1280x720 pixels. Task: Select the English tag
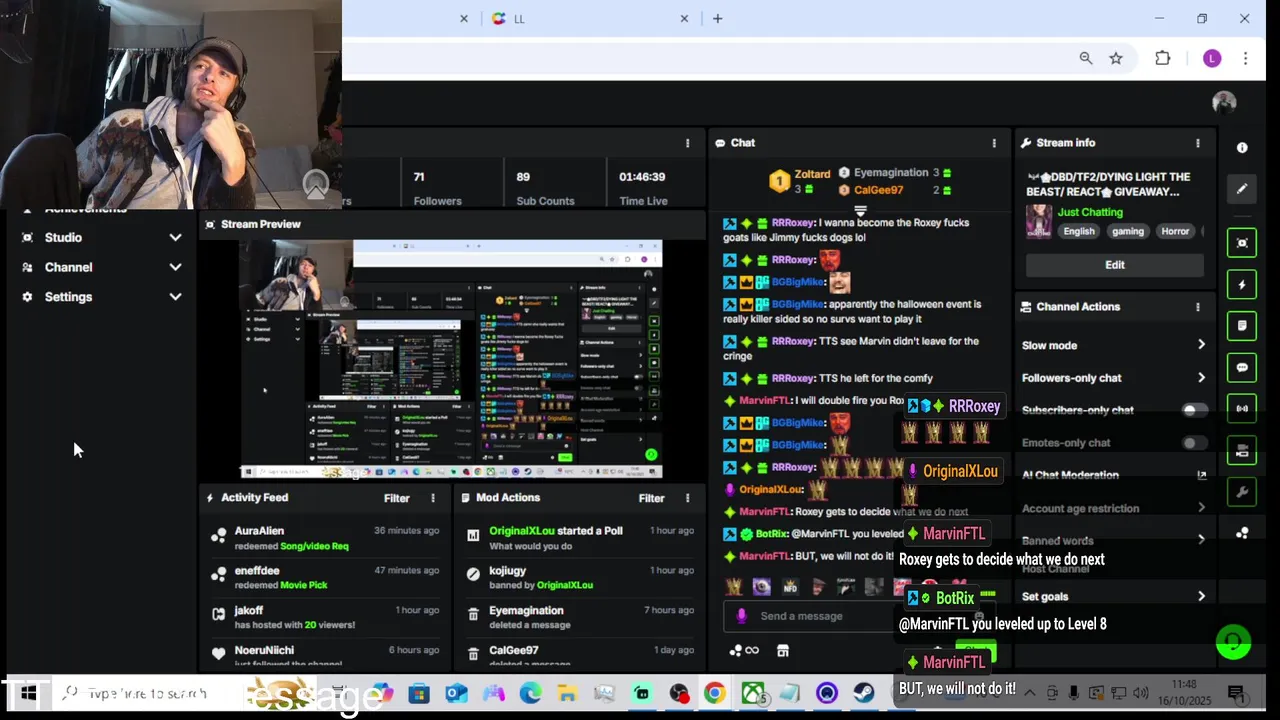click(x=1079, y=231)
